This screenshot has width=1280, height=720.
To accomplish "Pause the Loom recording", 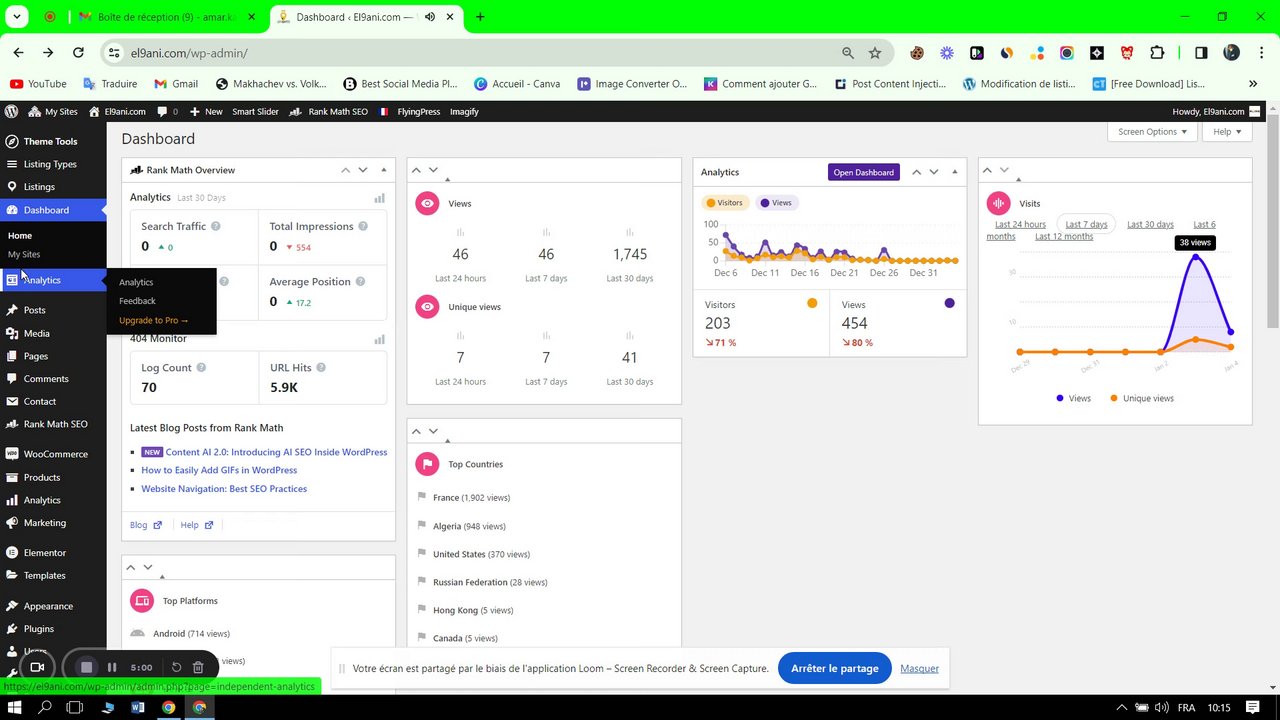I will click(x=112, y=667).
